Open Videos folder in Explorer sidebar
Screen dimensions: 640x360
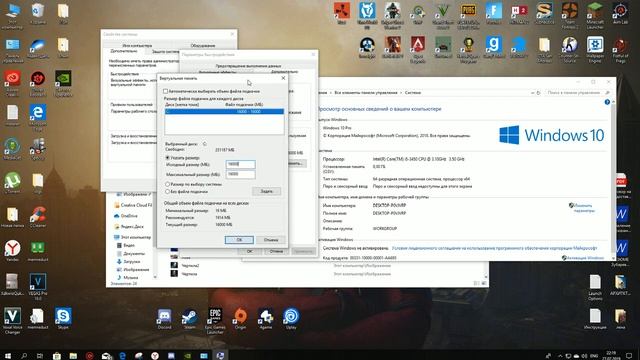(126, 245)
